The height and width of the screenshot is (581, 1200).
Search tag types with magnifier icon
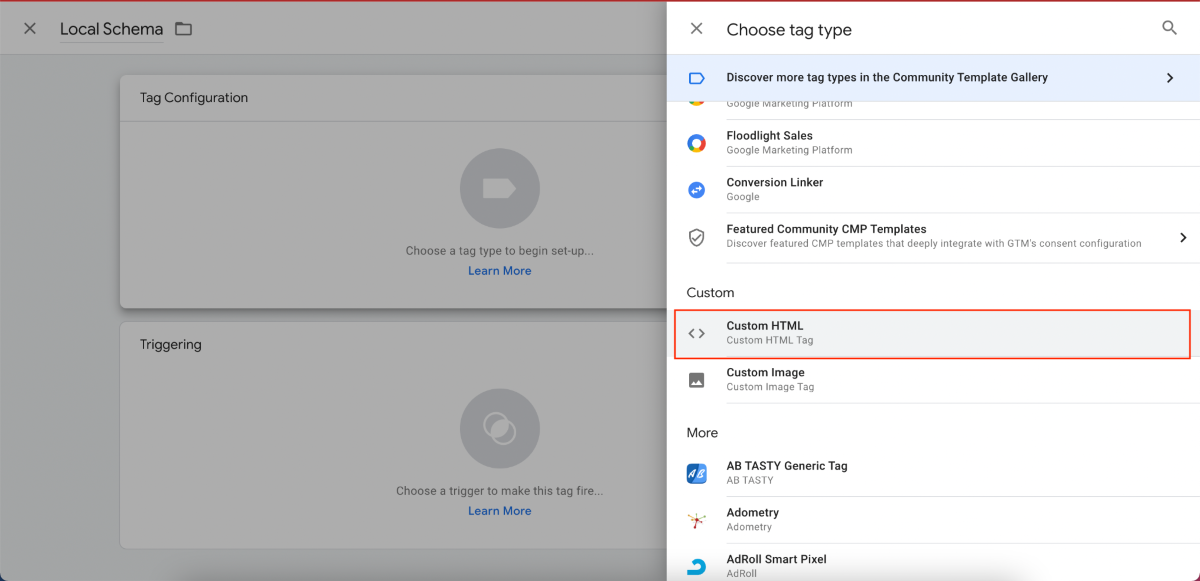(x=1169, y=28)
